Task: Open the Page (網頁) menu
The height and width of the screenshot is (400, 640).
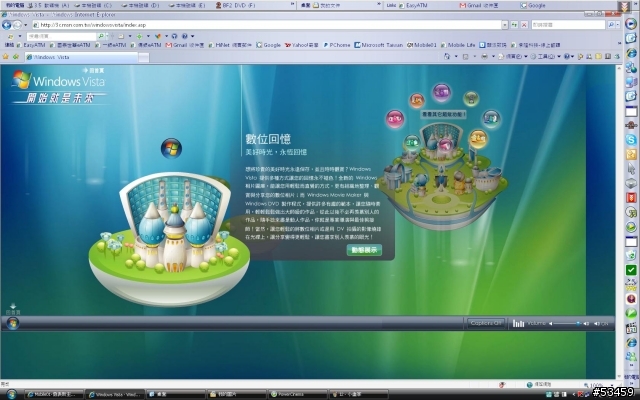Action: pos(513,57)
